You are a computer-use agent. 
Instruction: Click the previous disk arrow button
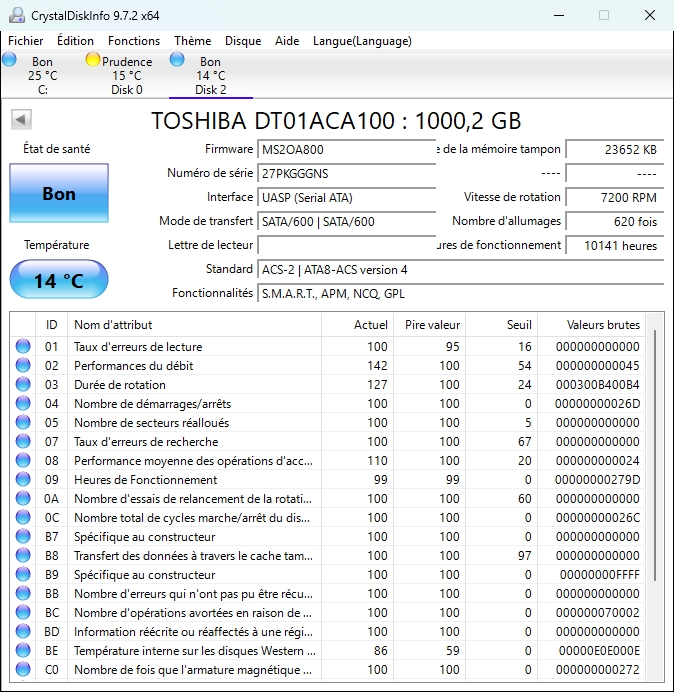point(20,120)
